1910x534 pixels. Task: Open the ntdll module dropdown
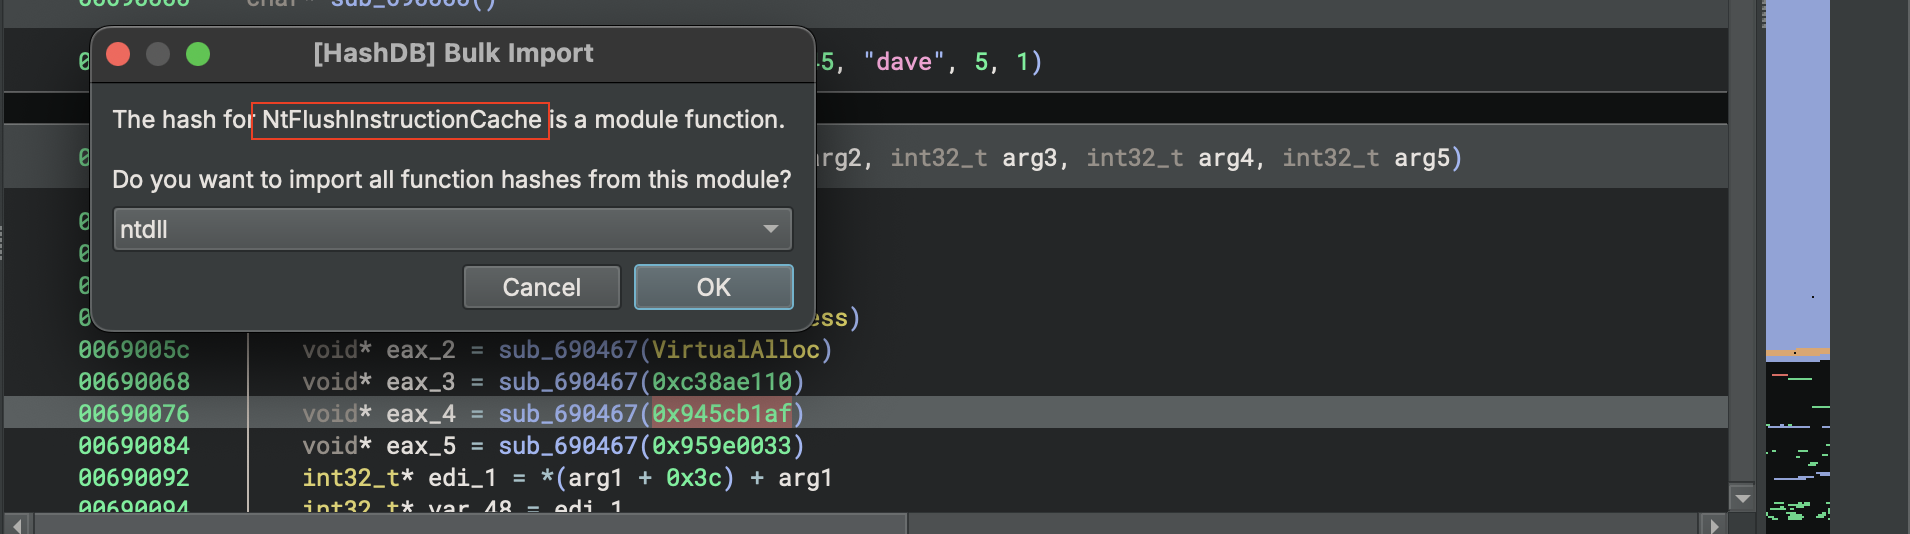[x=452, y=229]
